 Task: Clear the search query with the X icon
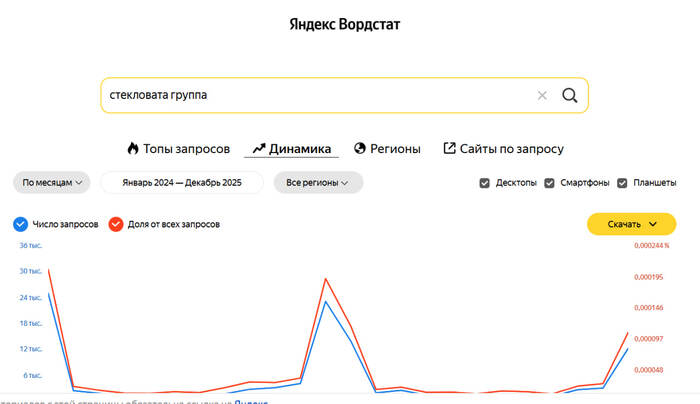(x=542, y=96)
